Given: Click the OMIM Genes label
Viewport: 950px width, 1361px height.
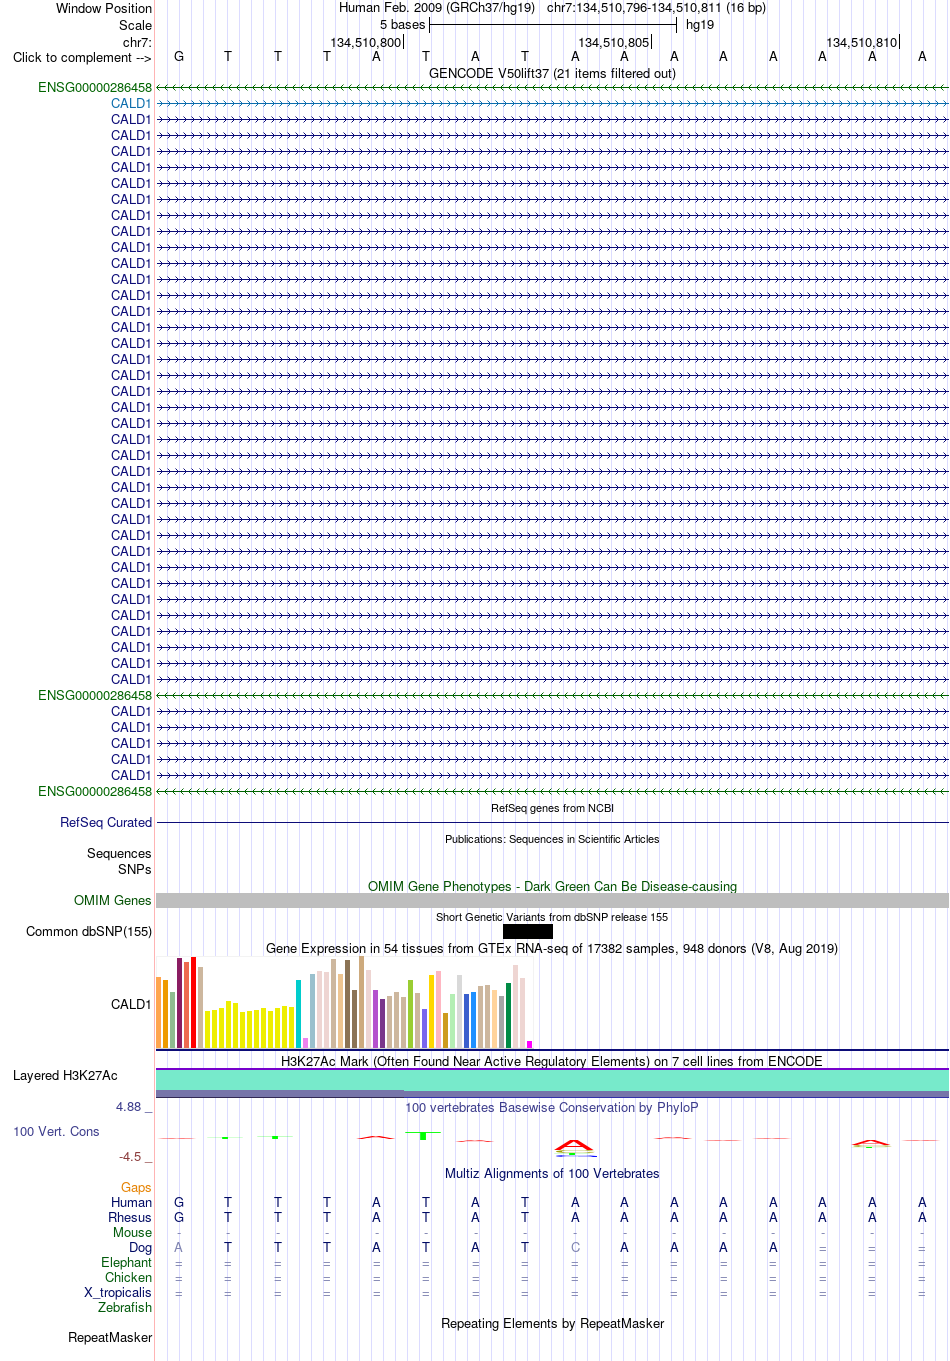Looking at the screenshot, I should 113,900.
